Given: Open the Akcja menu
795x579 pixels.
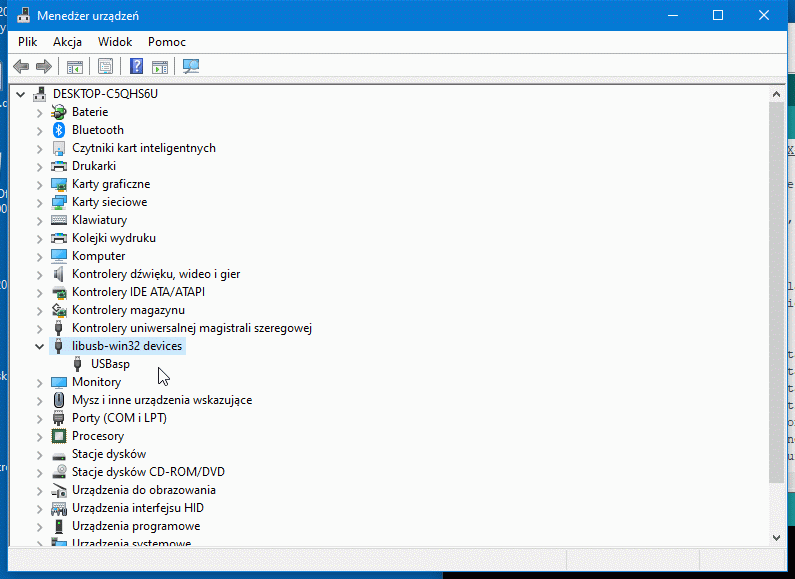Looking at the screenshot, I should [x=67, y=42].
